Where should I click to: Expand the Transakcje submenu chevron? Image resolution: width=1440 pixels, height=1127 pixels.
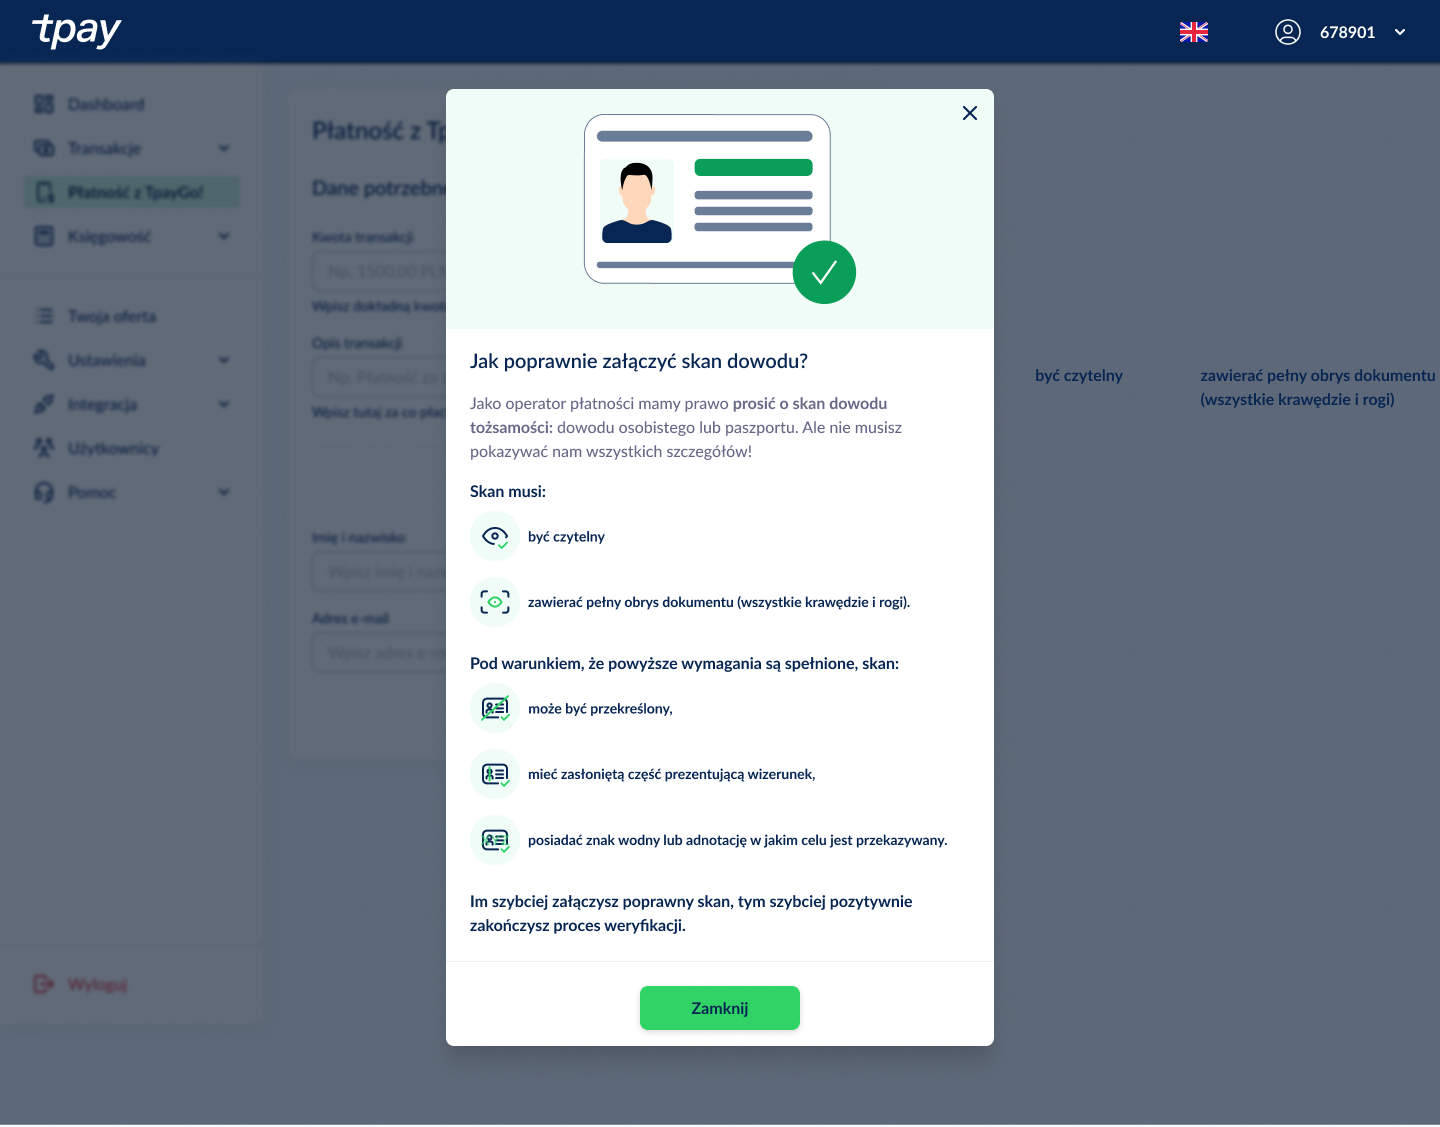224,148
